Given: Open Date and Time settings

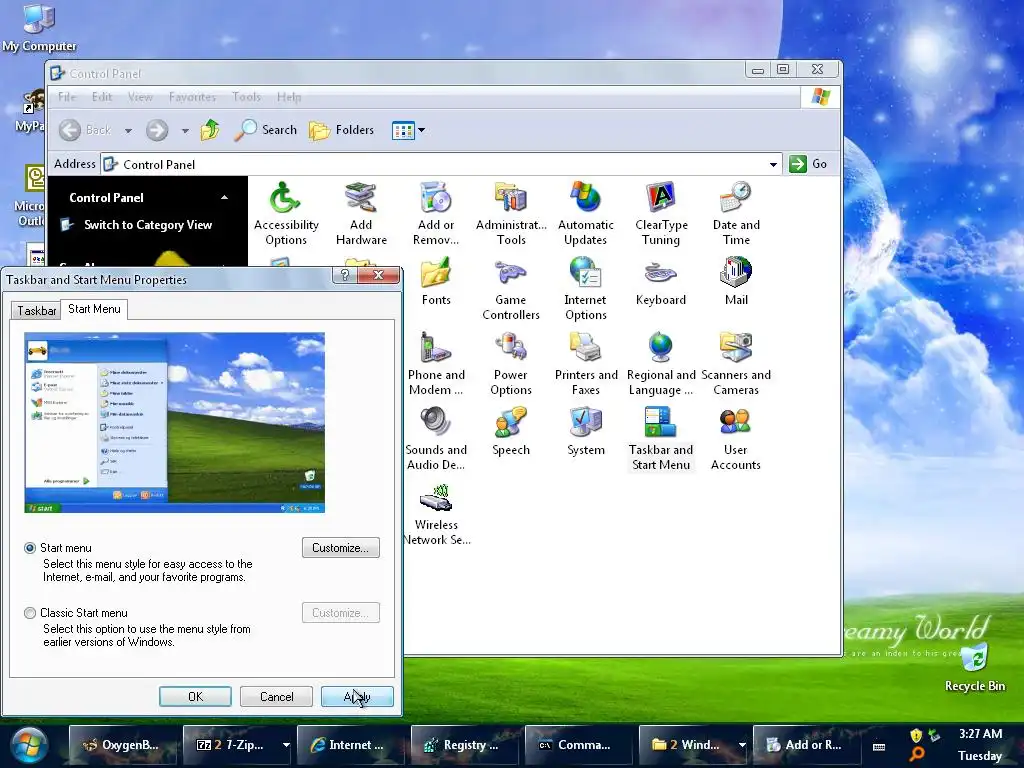Looking at the screenshot, I should tap(736, 214).
